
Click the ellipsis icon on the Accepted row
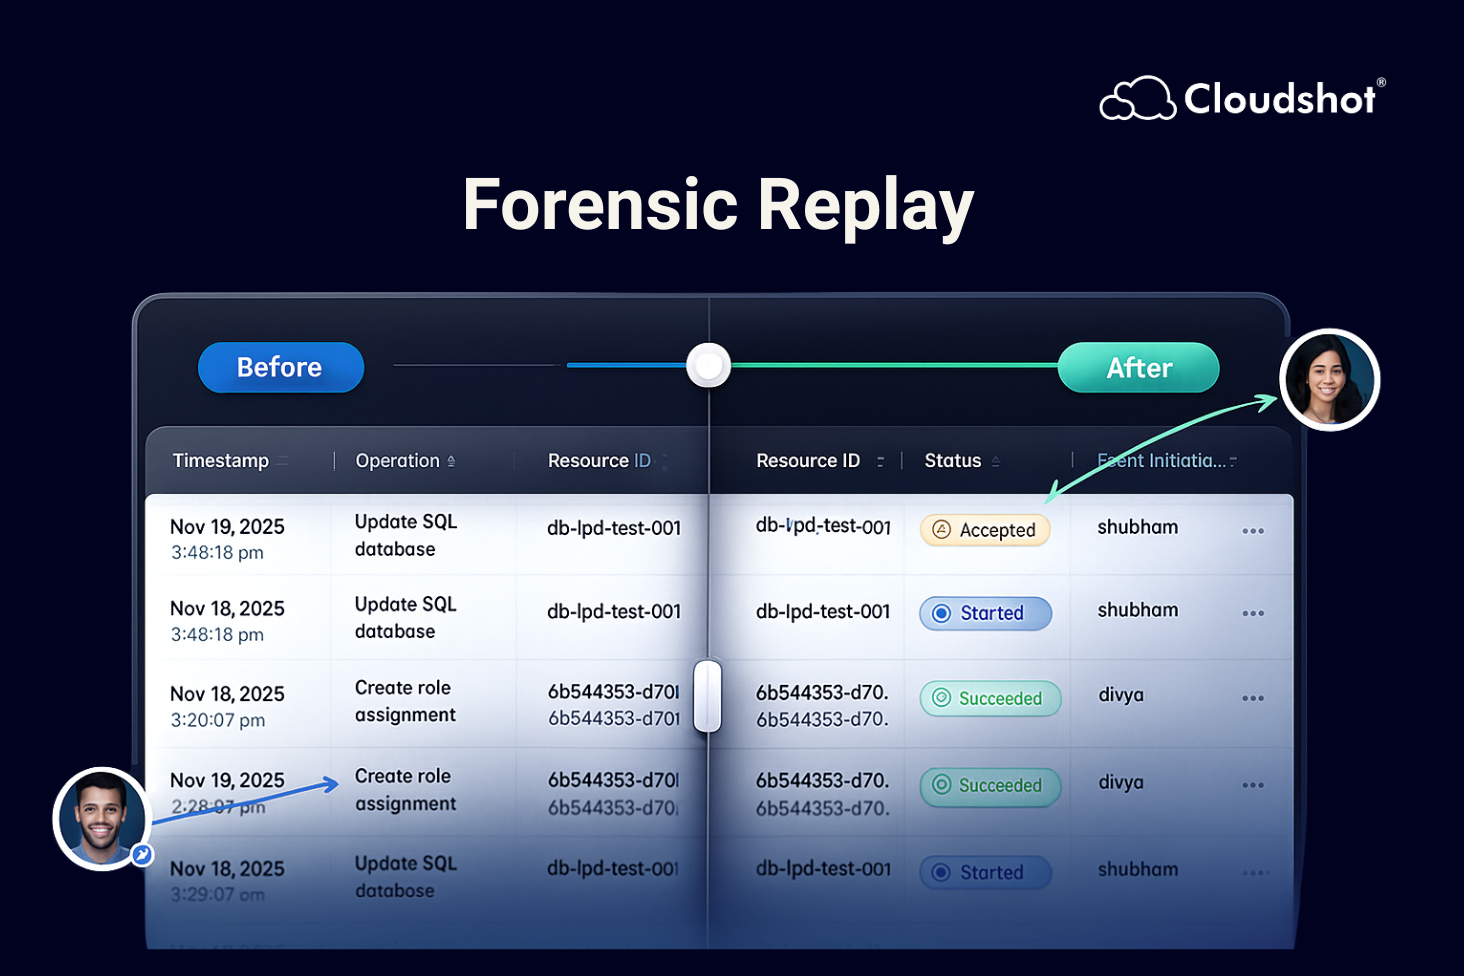pos(1253,531)
